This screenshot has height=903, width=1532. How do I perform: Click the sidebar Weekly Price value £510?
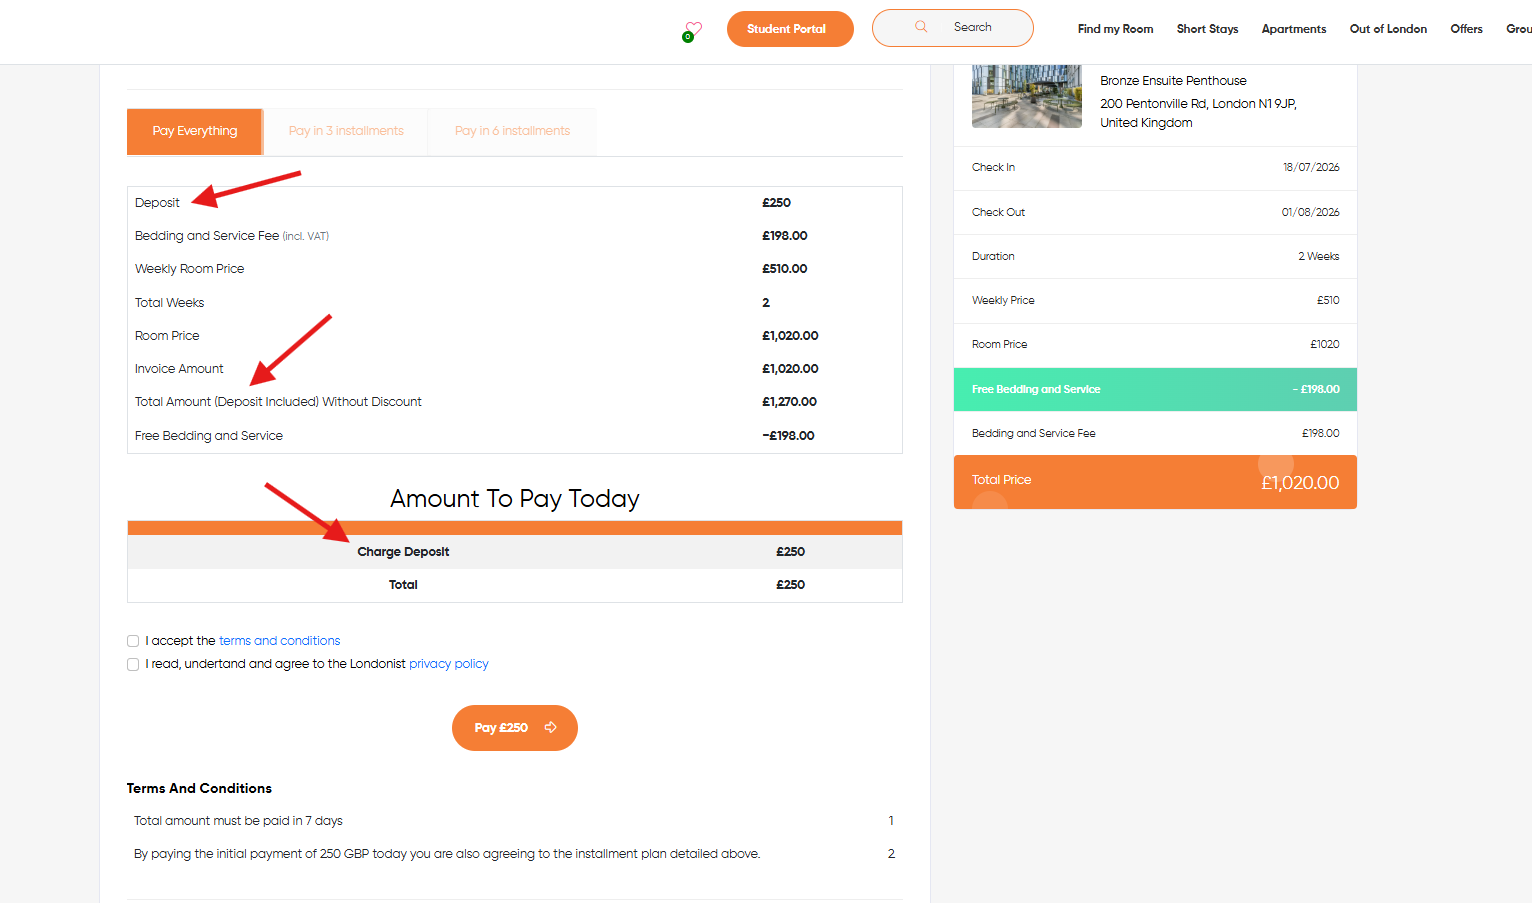click(1328, 301)
